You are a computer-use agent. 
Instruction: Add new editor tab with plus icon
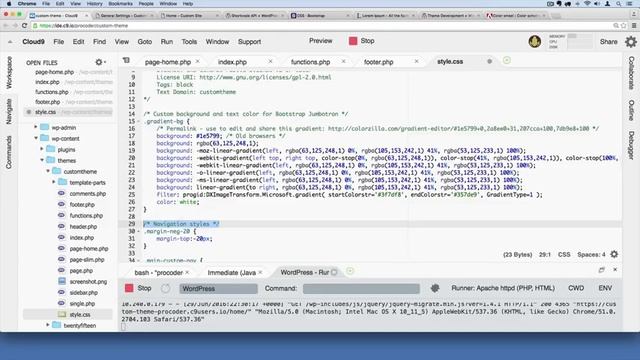pos(507,60)
